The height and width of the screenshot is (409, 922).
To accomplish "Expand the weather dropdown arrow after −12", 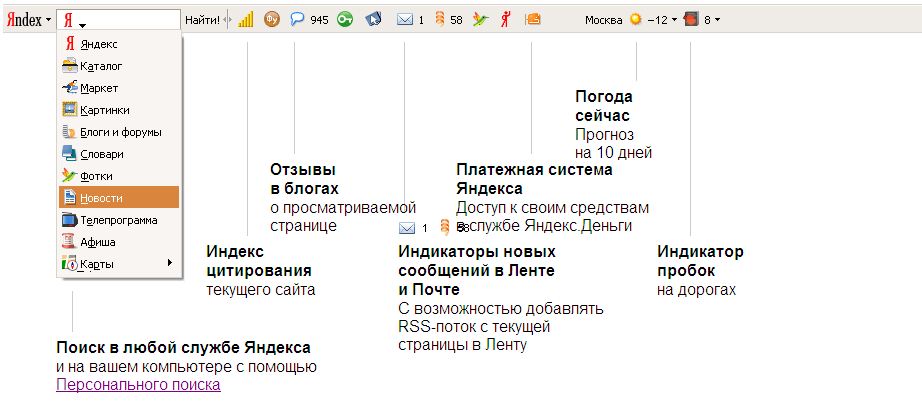I will coord(674,20).
